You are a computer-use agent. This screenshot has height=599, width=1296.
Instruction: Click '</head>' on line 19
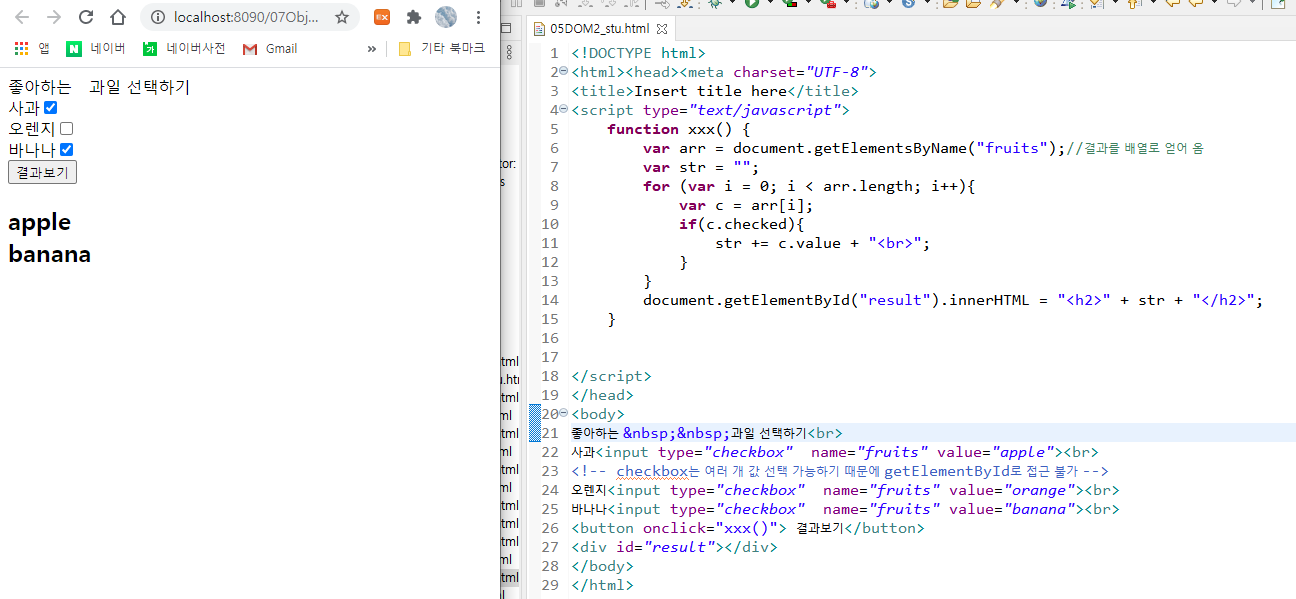coord(602,395)
